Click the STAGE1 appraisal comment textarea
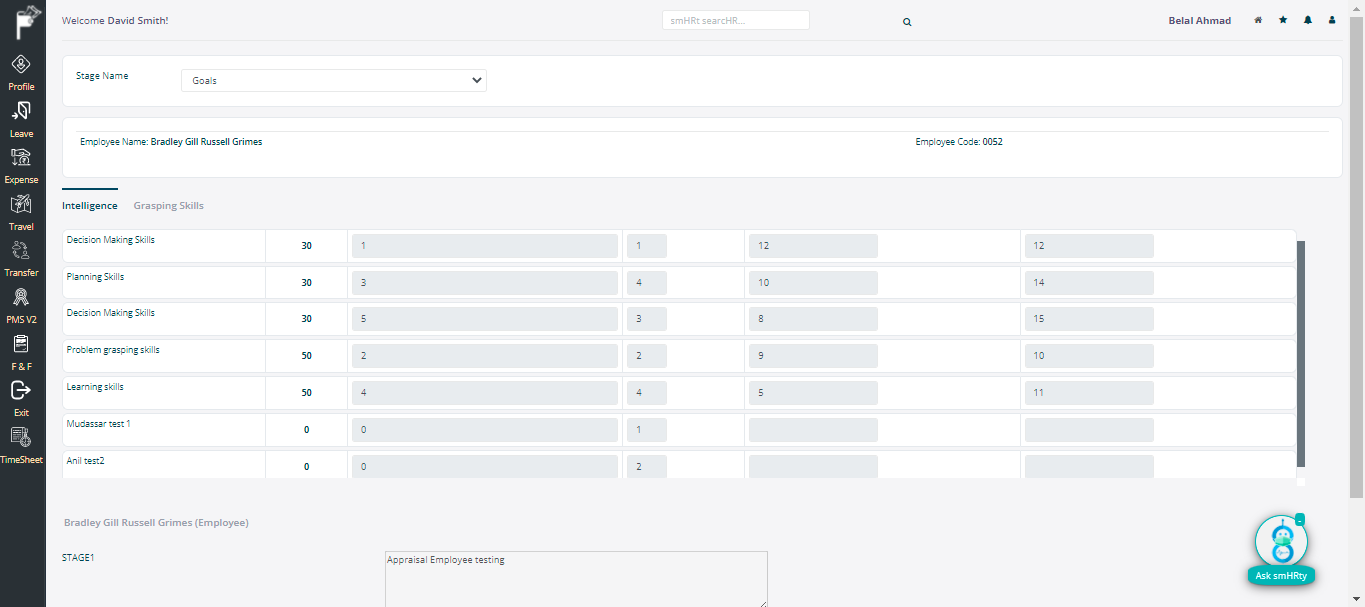This screenshot has width=1365, height=607. [576, 578]
